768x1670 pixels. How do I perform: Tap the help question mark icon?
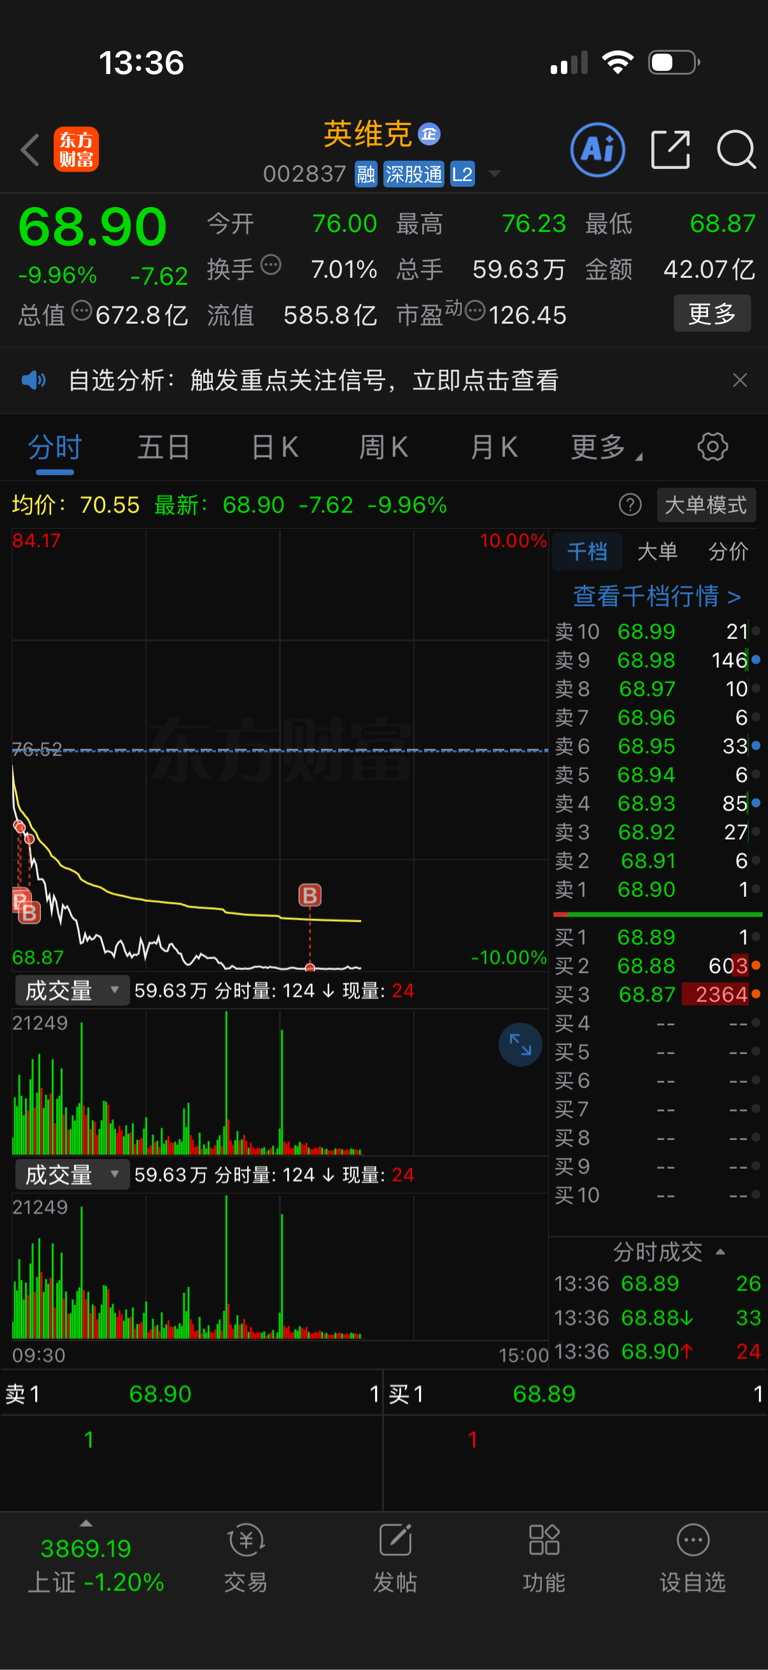630,504
